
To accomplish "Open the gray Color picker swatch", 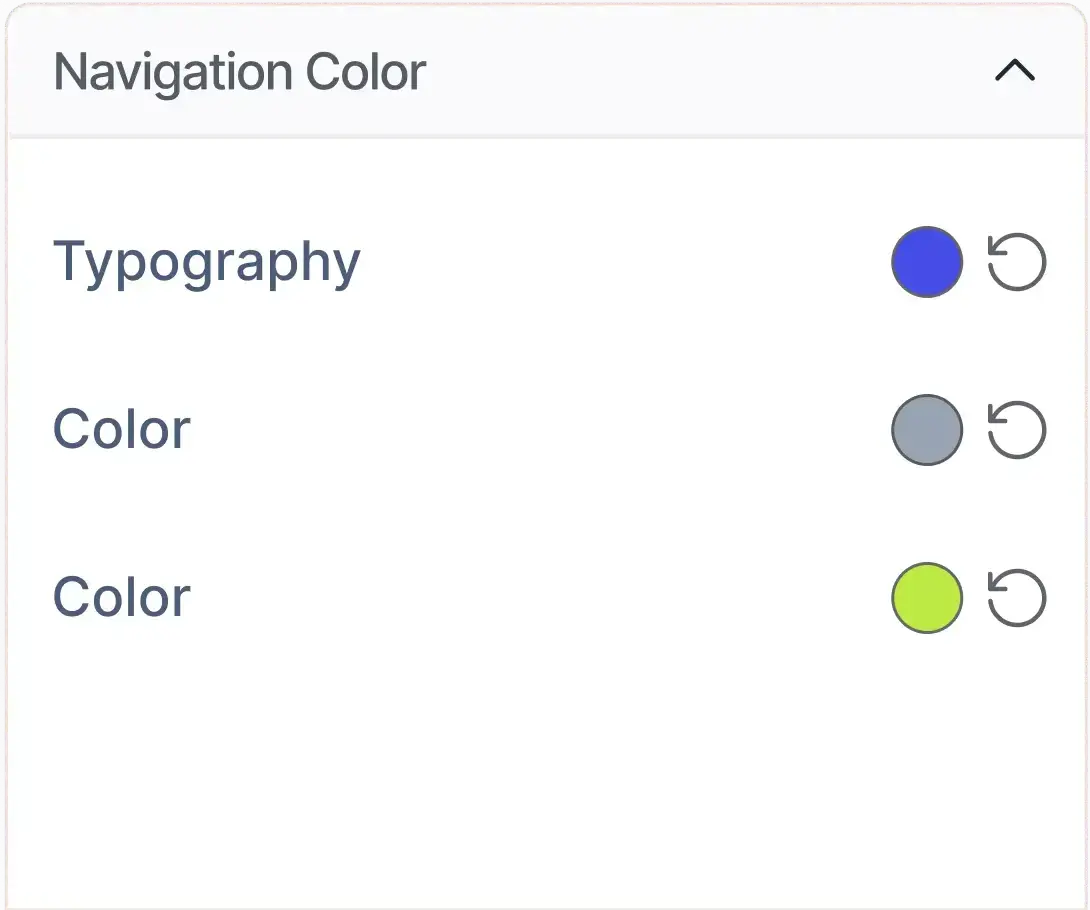I will coord(927,430).
